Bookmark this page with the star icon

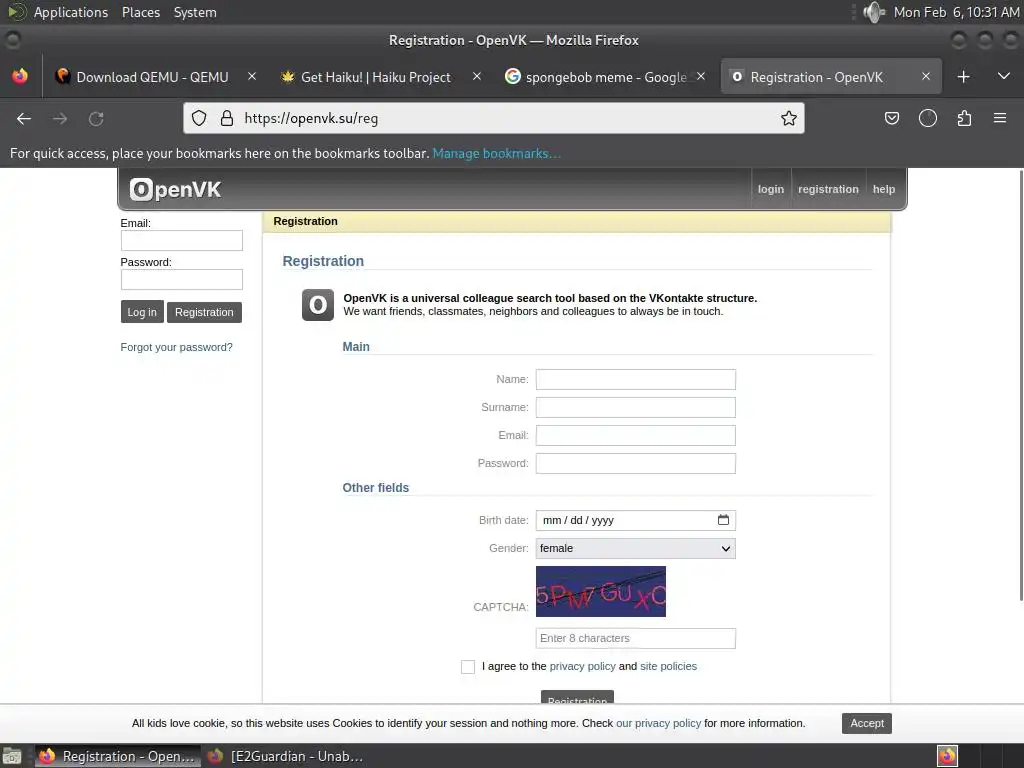788,118
